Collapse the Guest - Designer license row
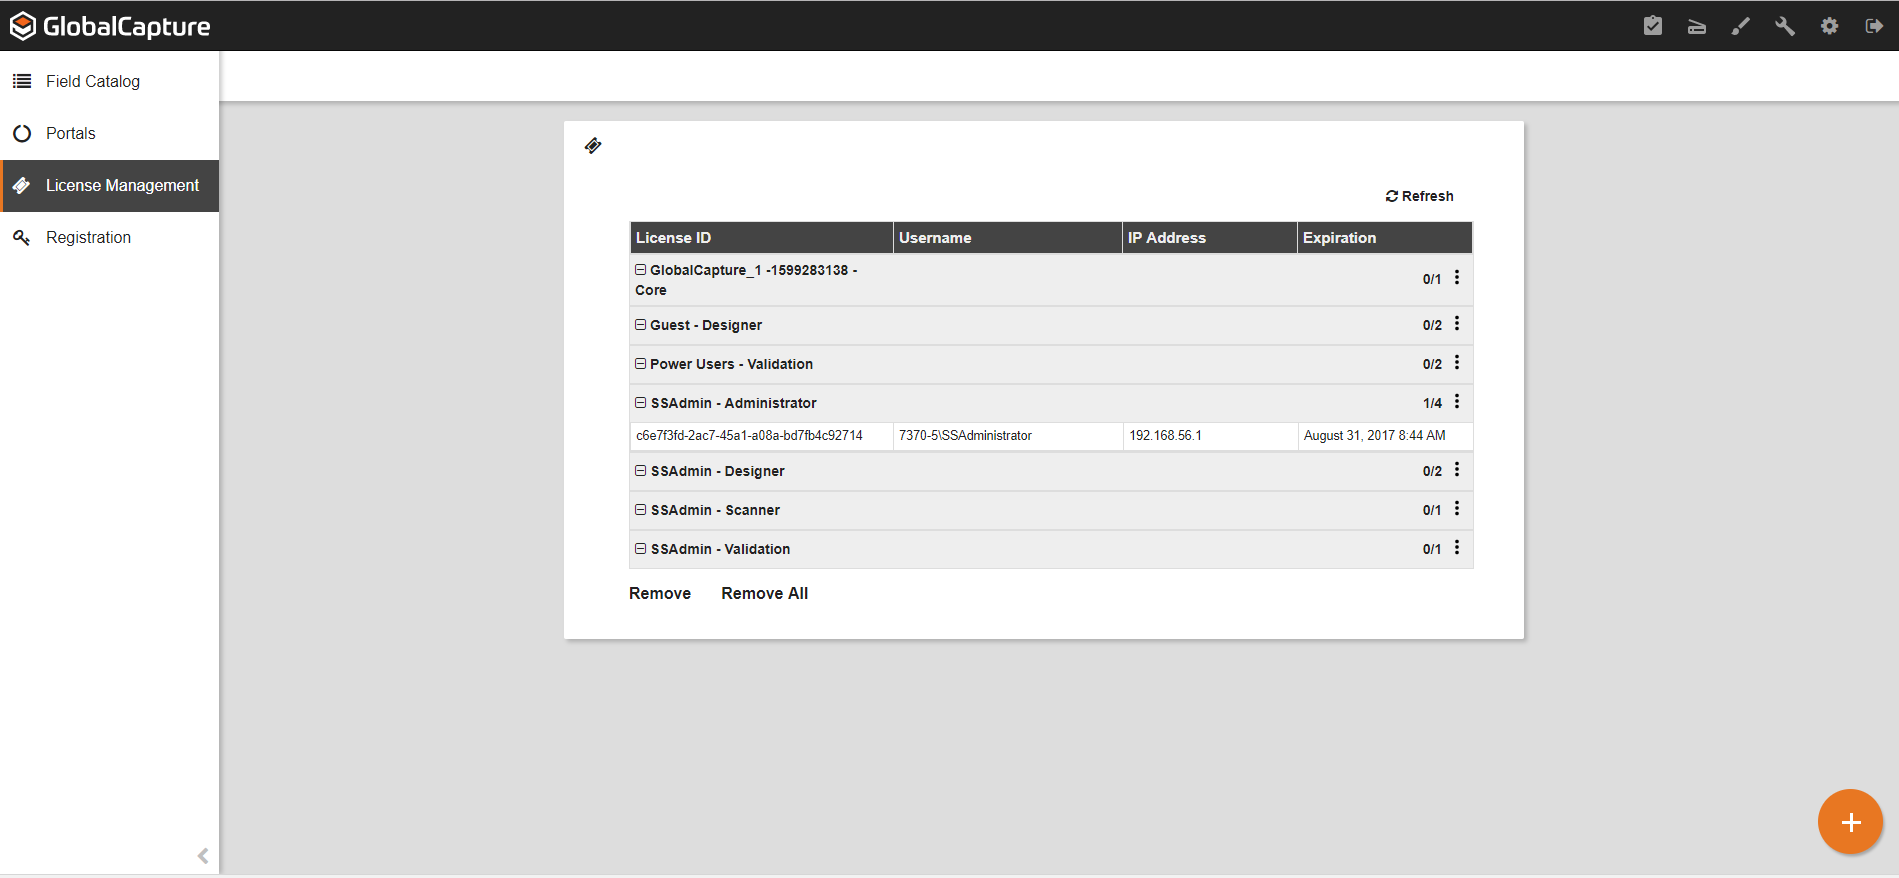This screenshot has width=1899, height=878. click(641, 325)
